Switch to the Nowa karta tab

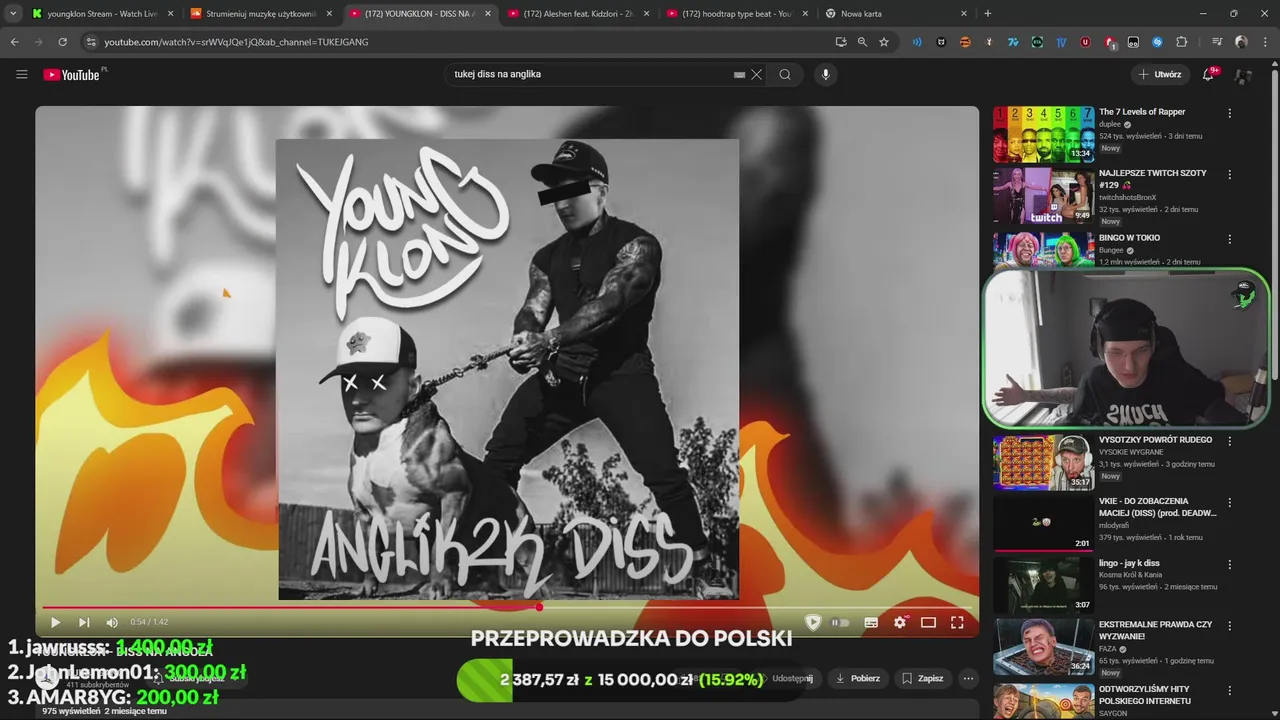(x=896, y=14)
